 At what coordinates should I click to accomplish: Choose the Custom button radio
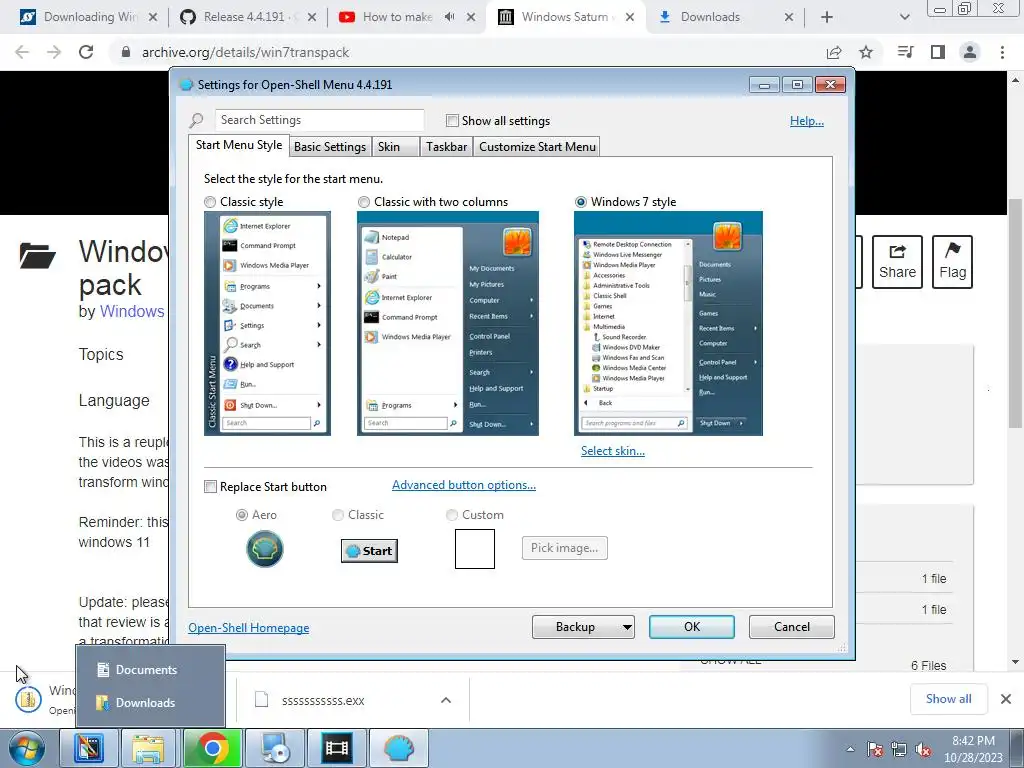click(451, 515)
